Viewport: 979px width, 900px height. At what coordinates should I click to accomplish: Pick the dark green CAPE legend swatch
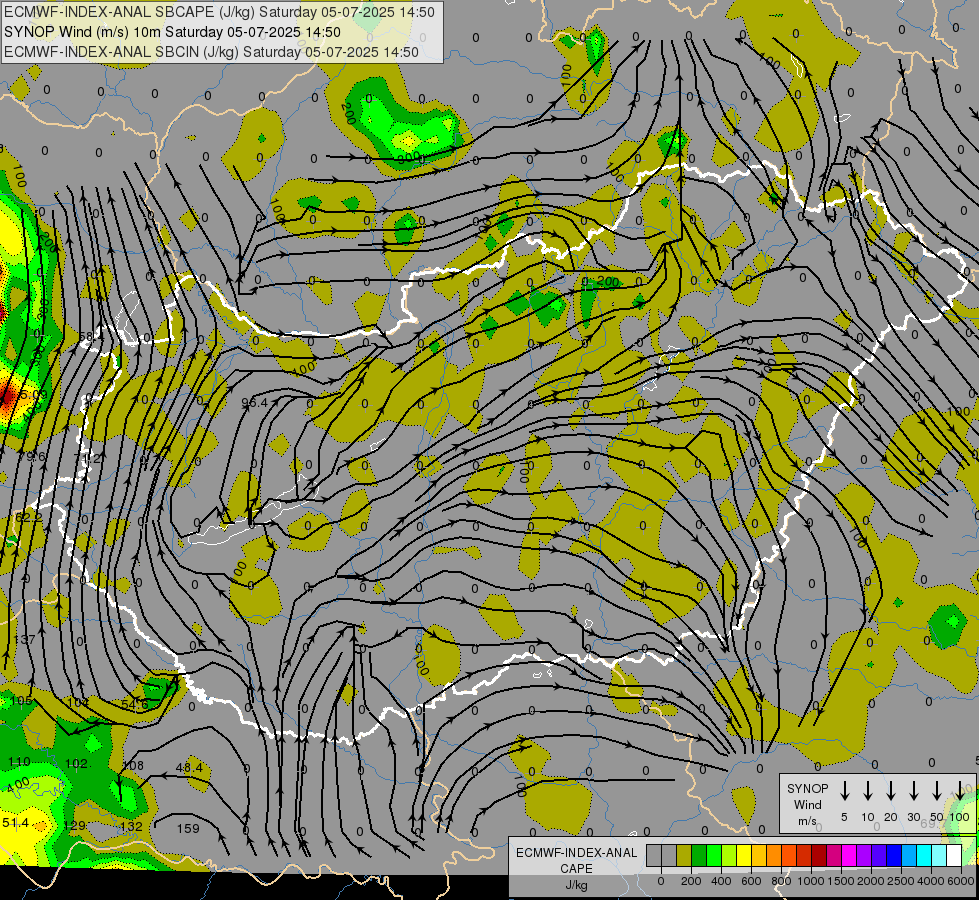[x=699, y=855]
